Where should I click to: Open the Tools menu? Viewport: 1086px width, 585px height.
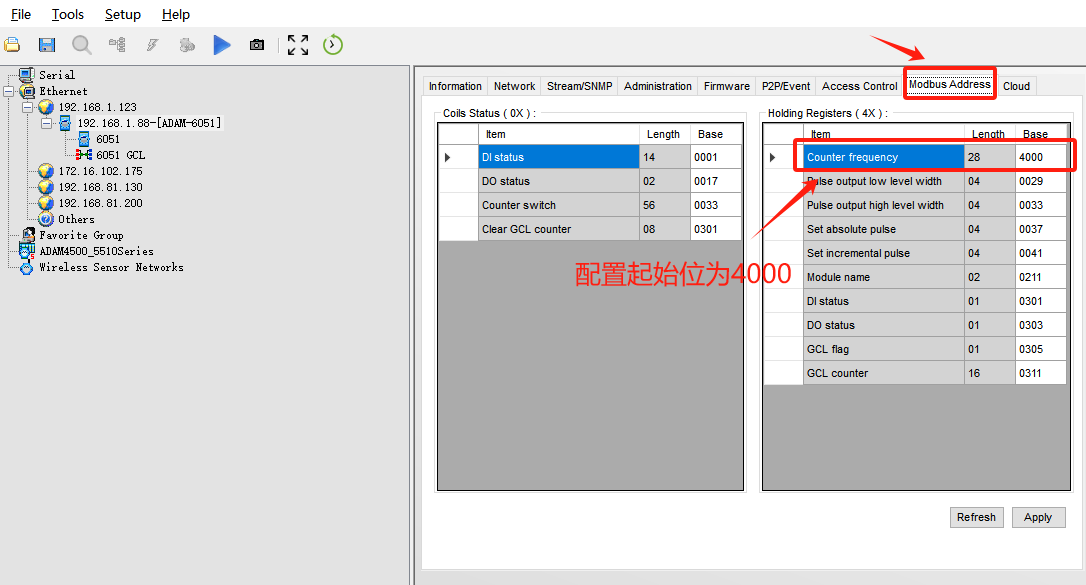coord(68,15)
